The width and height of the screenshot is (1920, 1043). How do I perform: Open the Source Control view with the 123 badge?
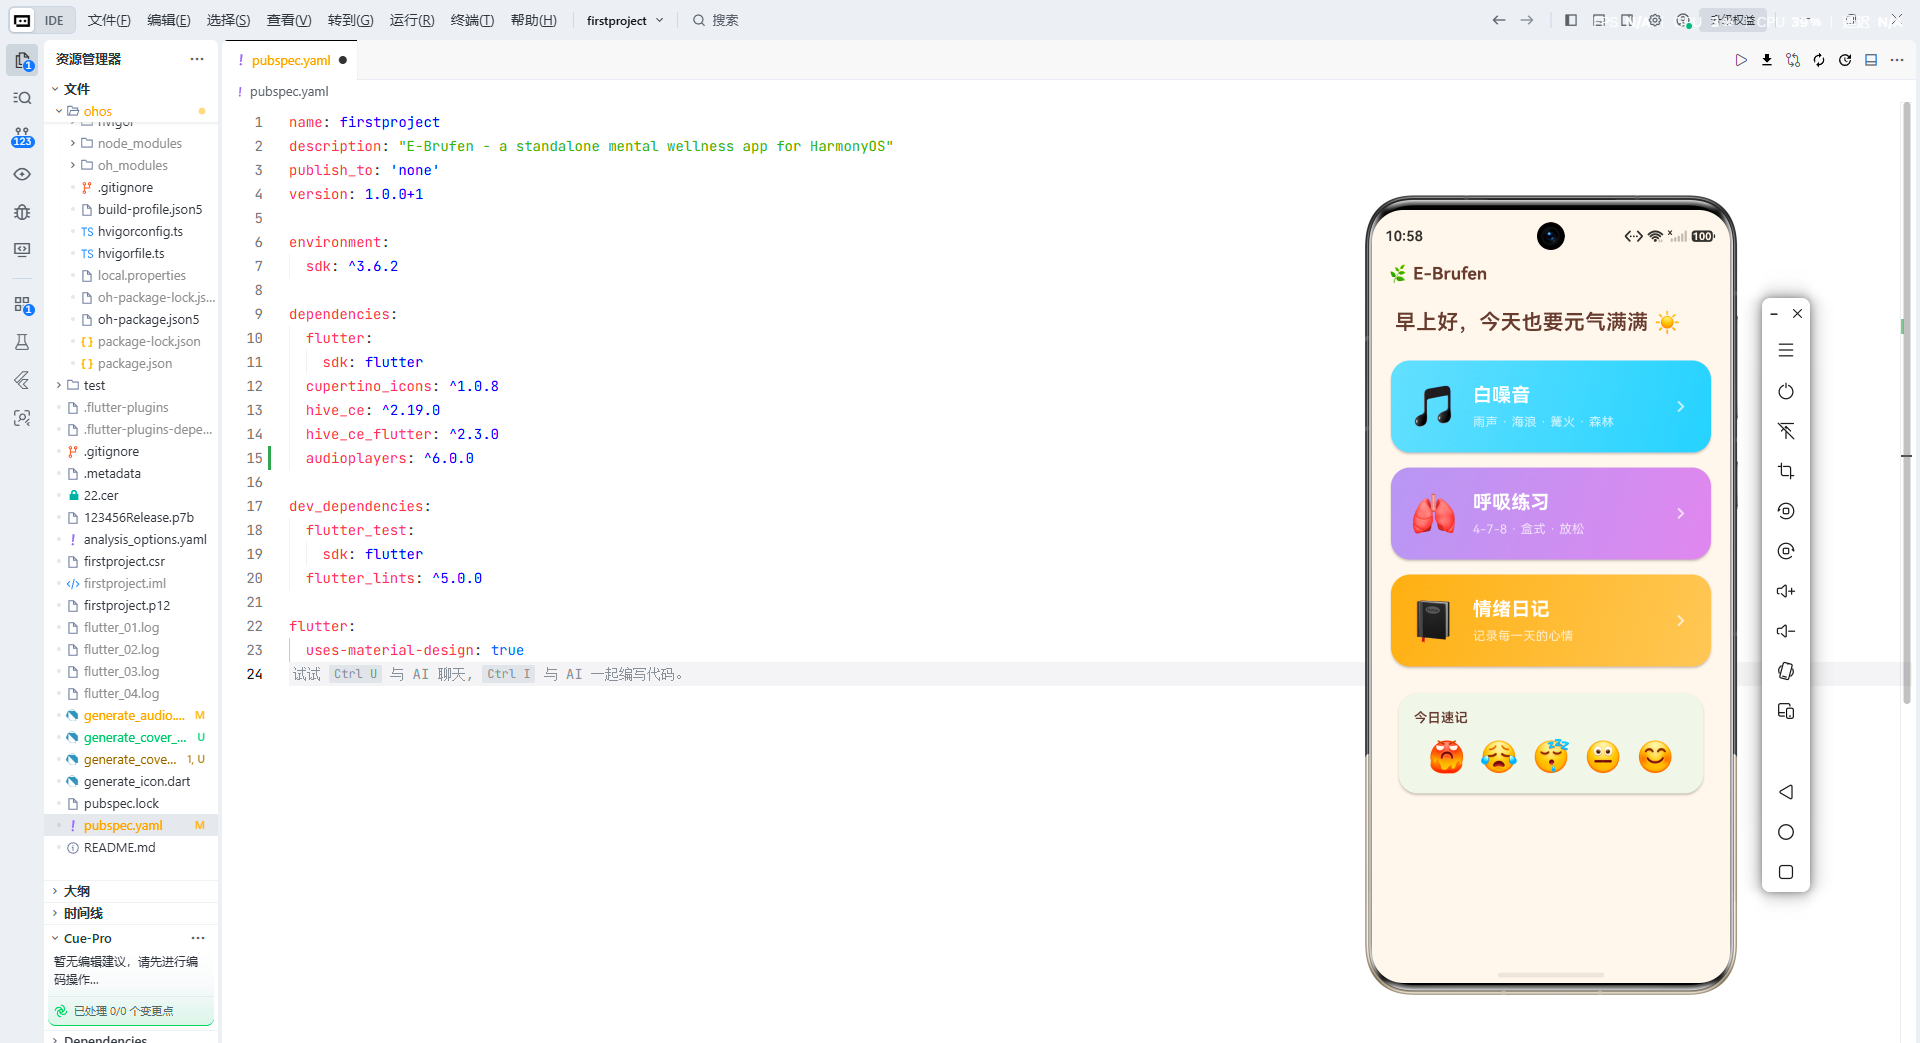pos(22,136)
